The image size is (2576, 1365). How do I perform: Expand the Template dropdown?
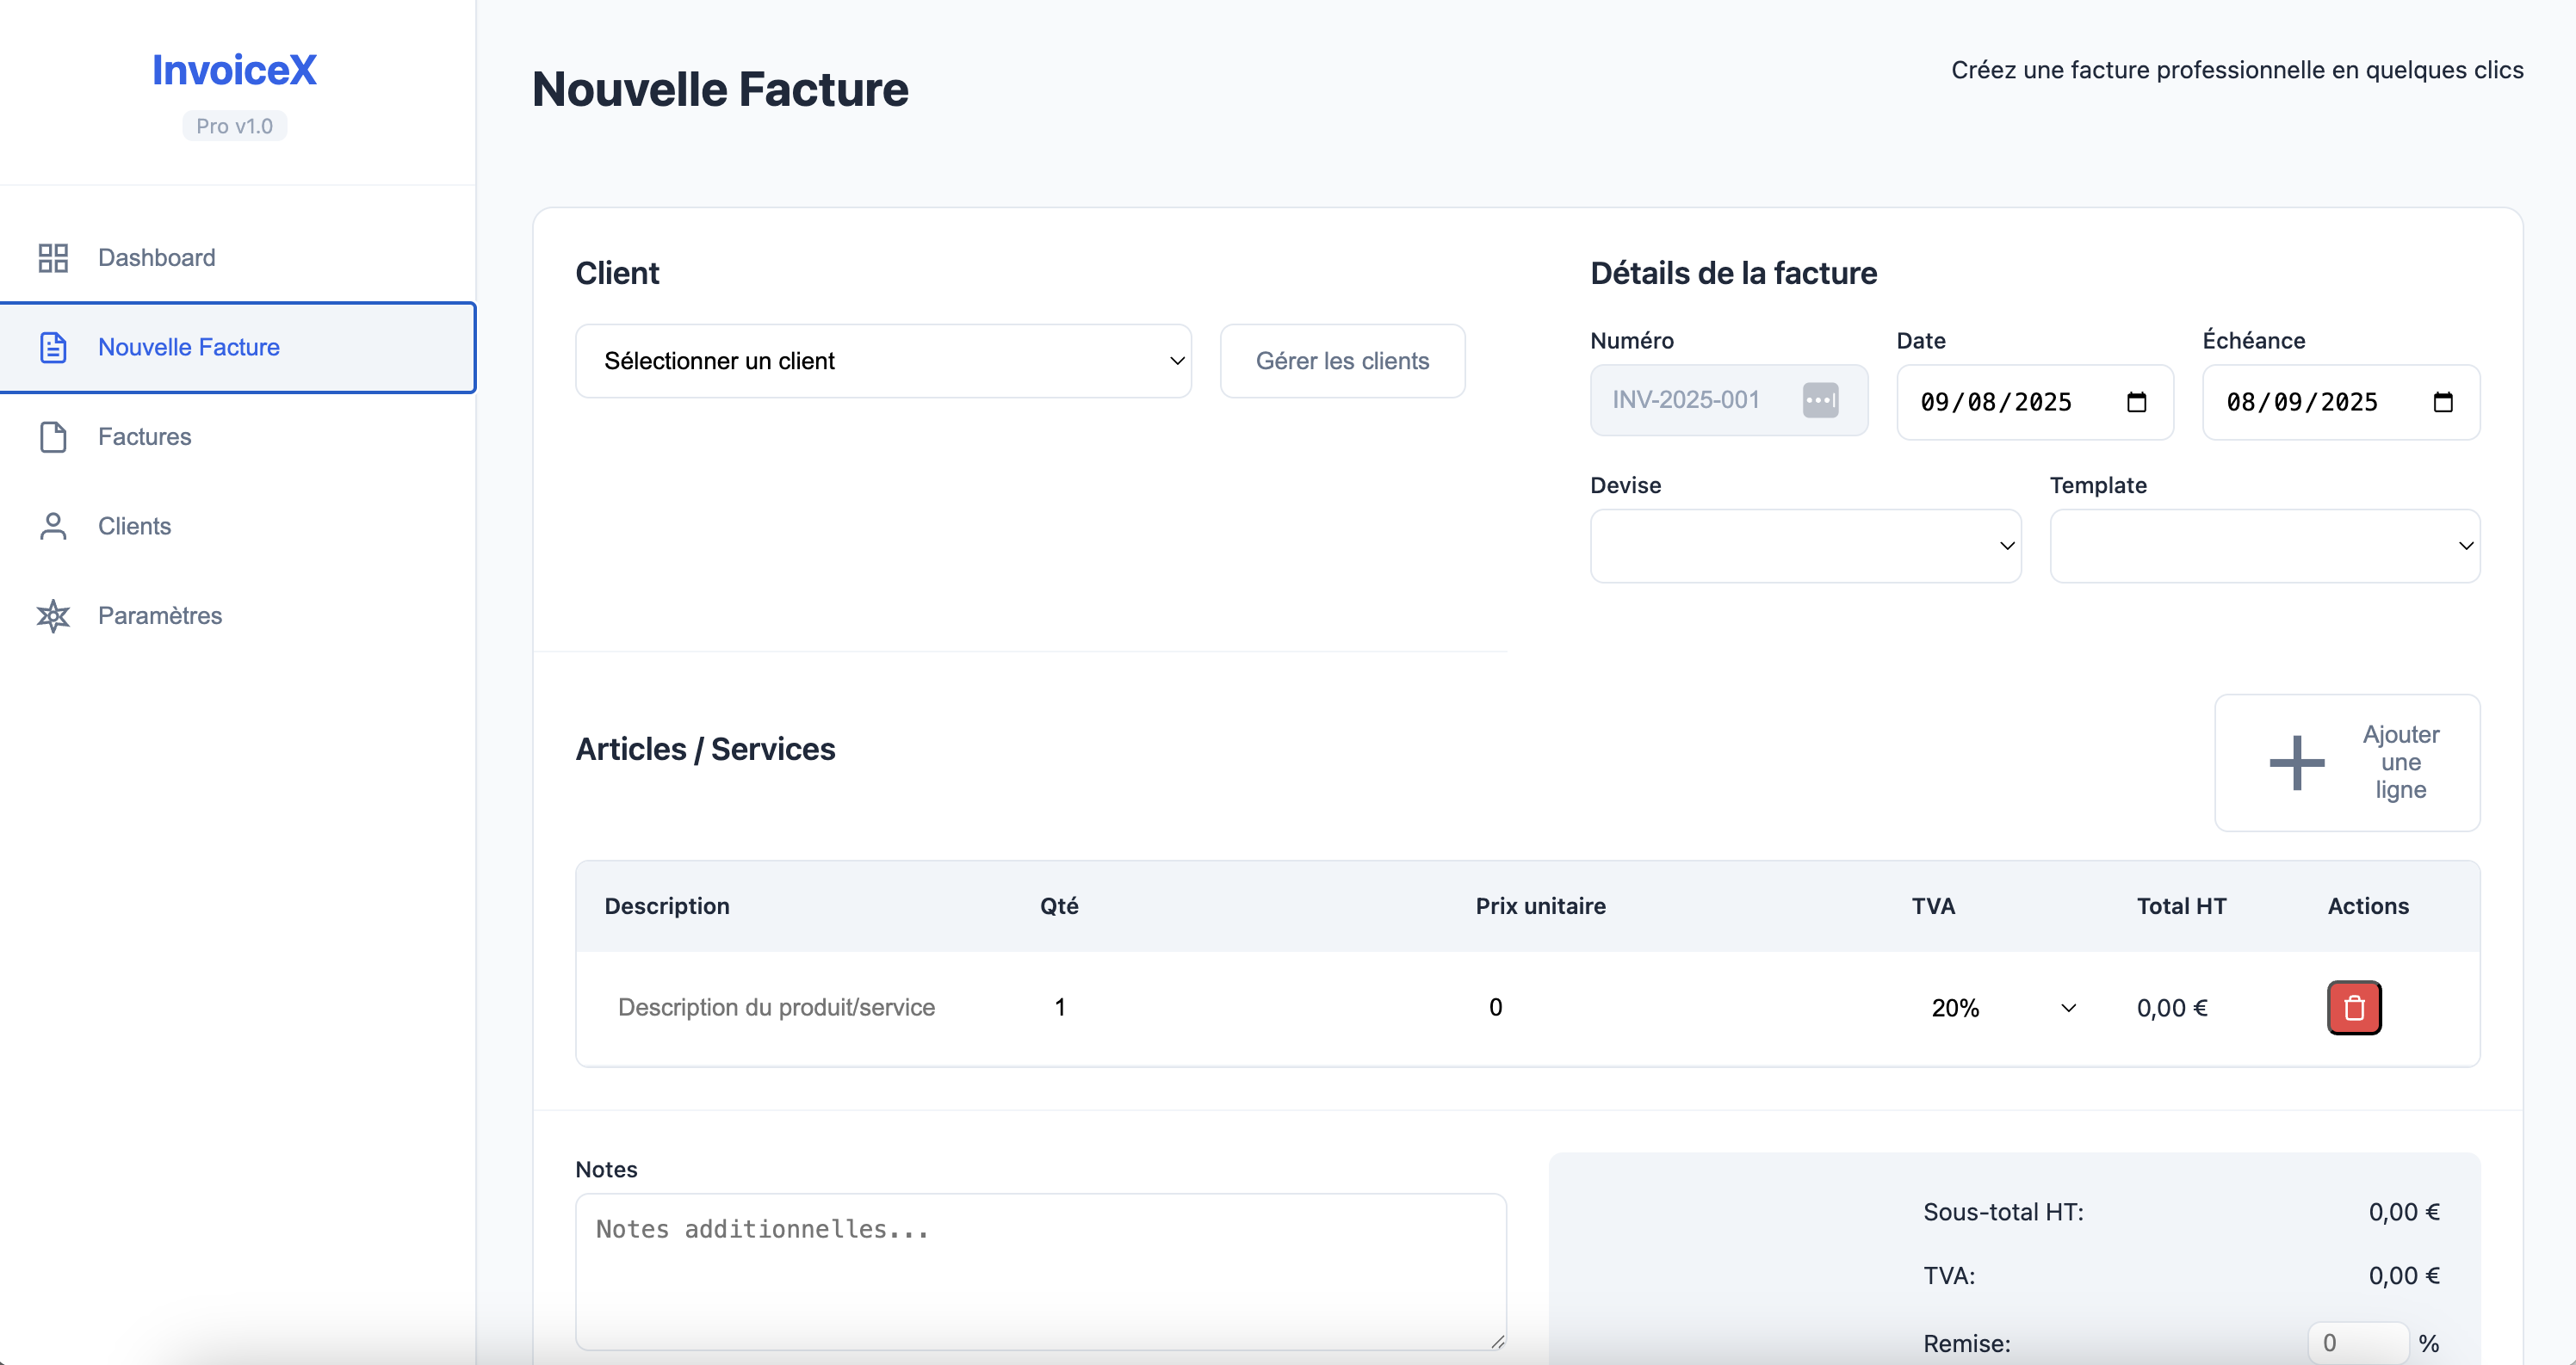[2265, 546]
